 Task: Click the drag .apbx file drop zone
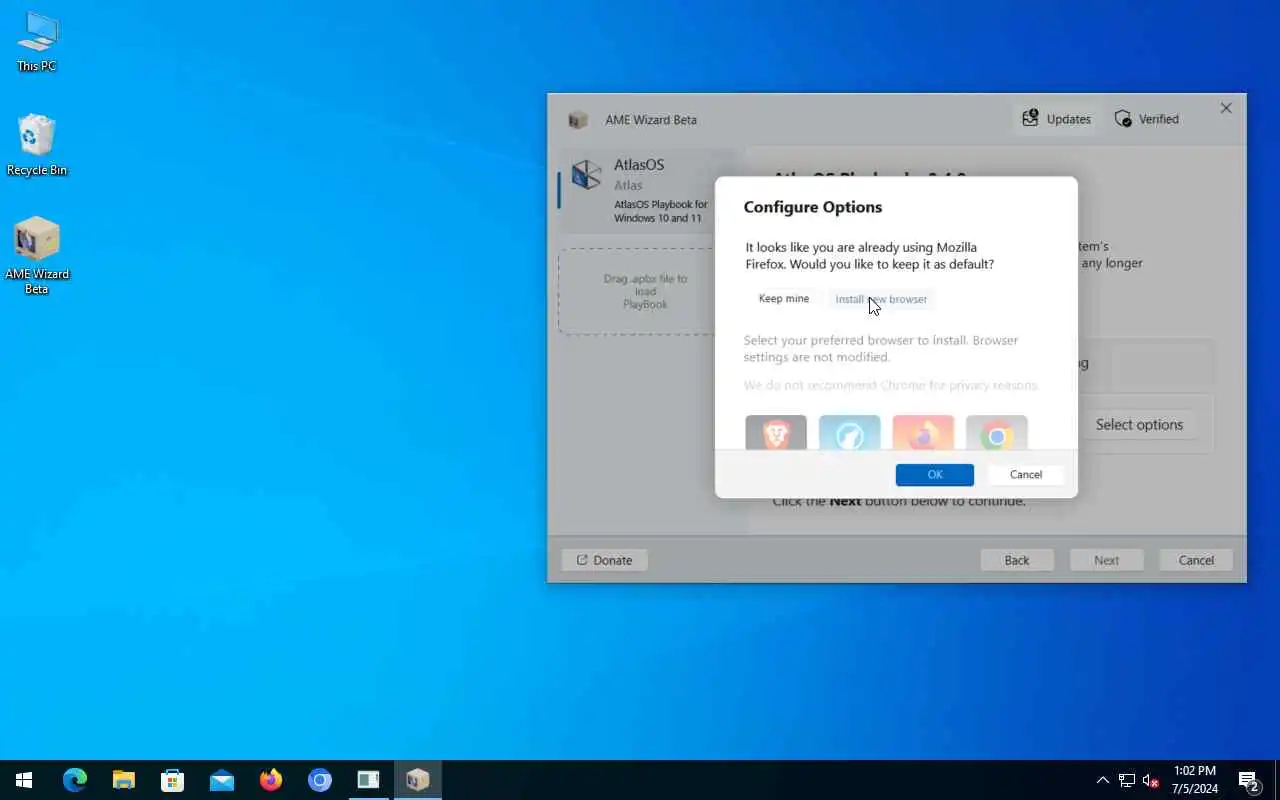646,291
